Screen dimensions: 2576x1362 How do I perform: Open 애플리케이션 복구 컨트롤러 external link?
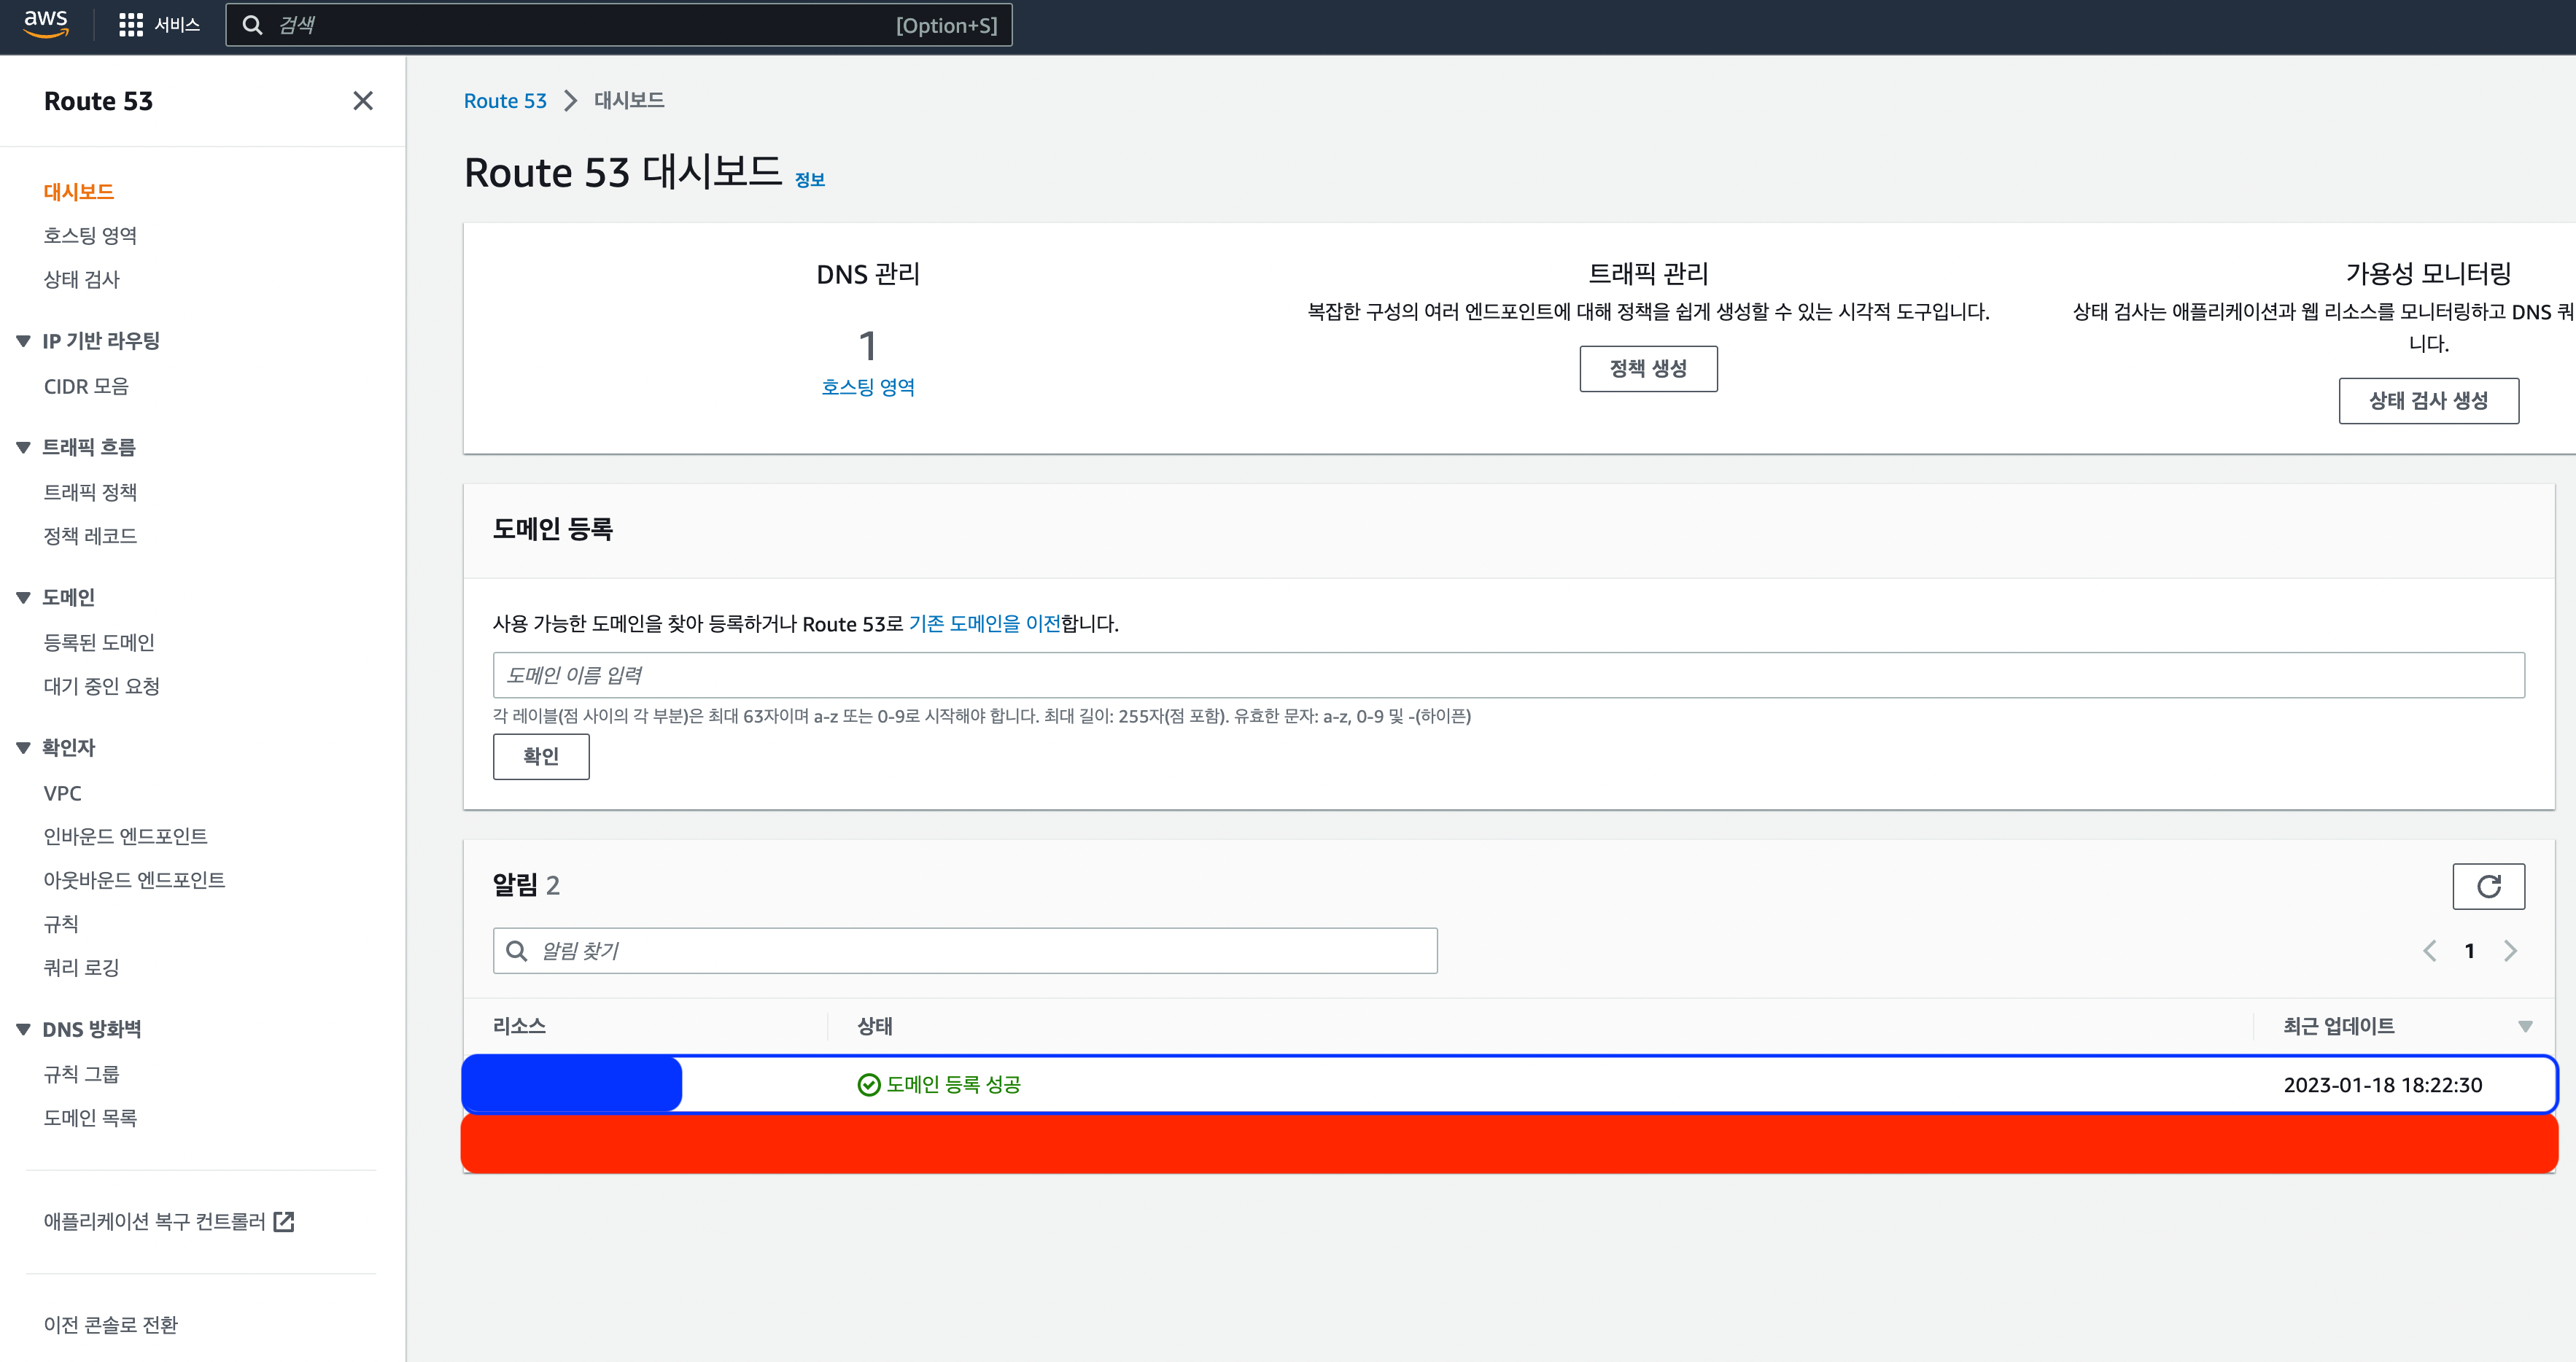tap(169, 1222)
